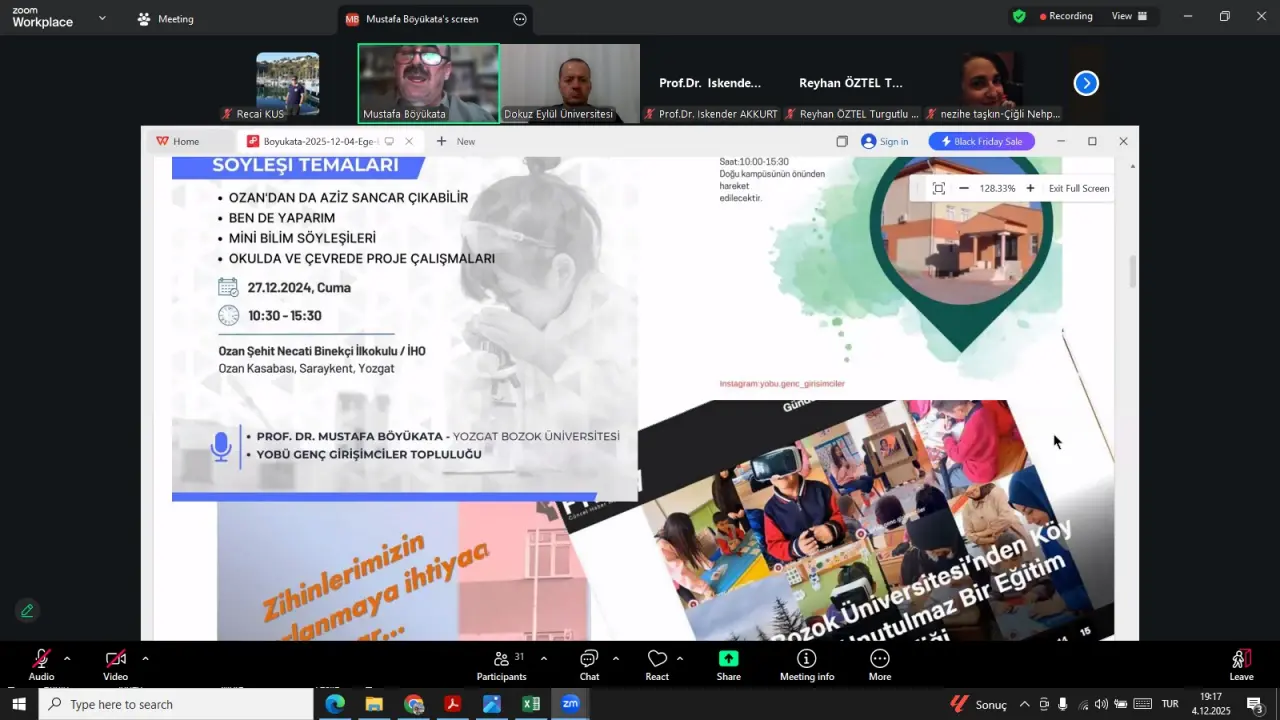Show next participants with the arrow
The height and width of the screenshot is (720, 1280).
[x=1086, y=84]
